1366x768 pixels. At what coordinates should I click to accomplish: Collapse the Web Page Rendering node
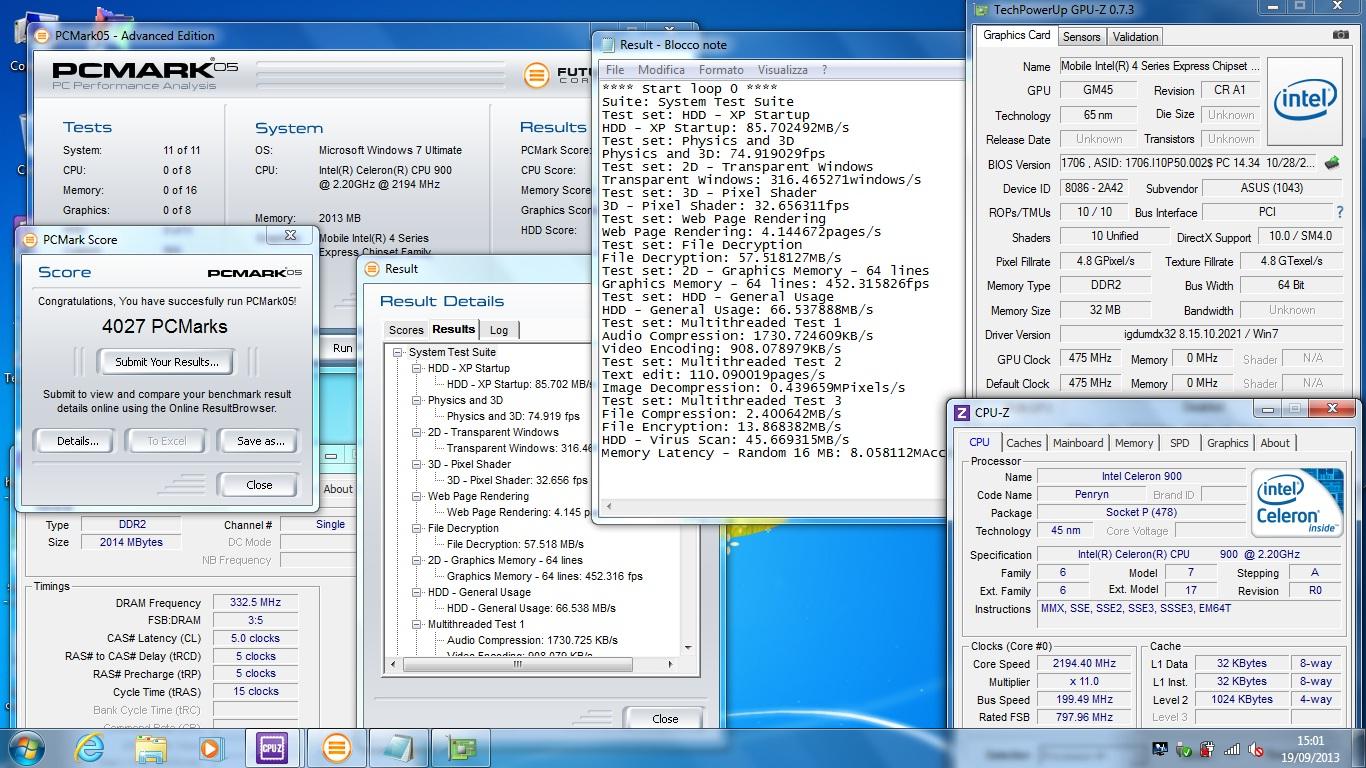click(x=417, y=496)
